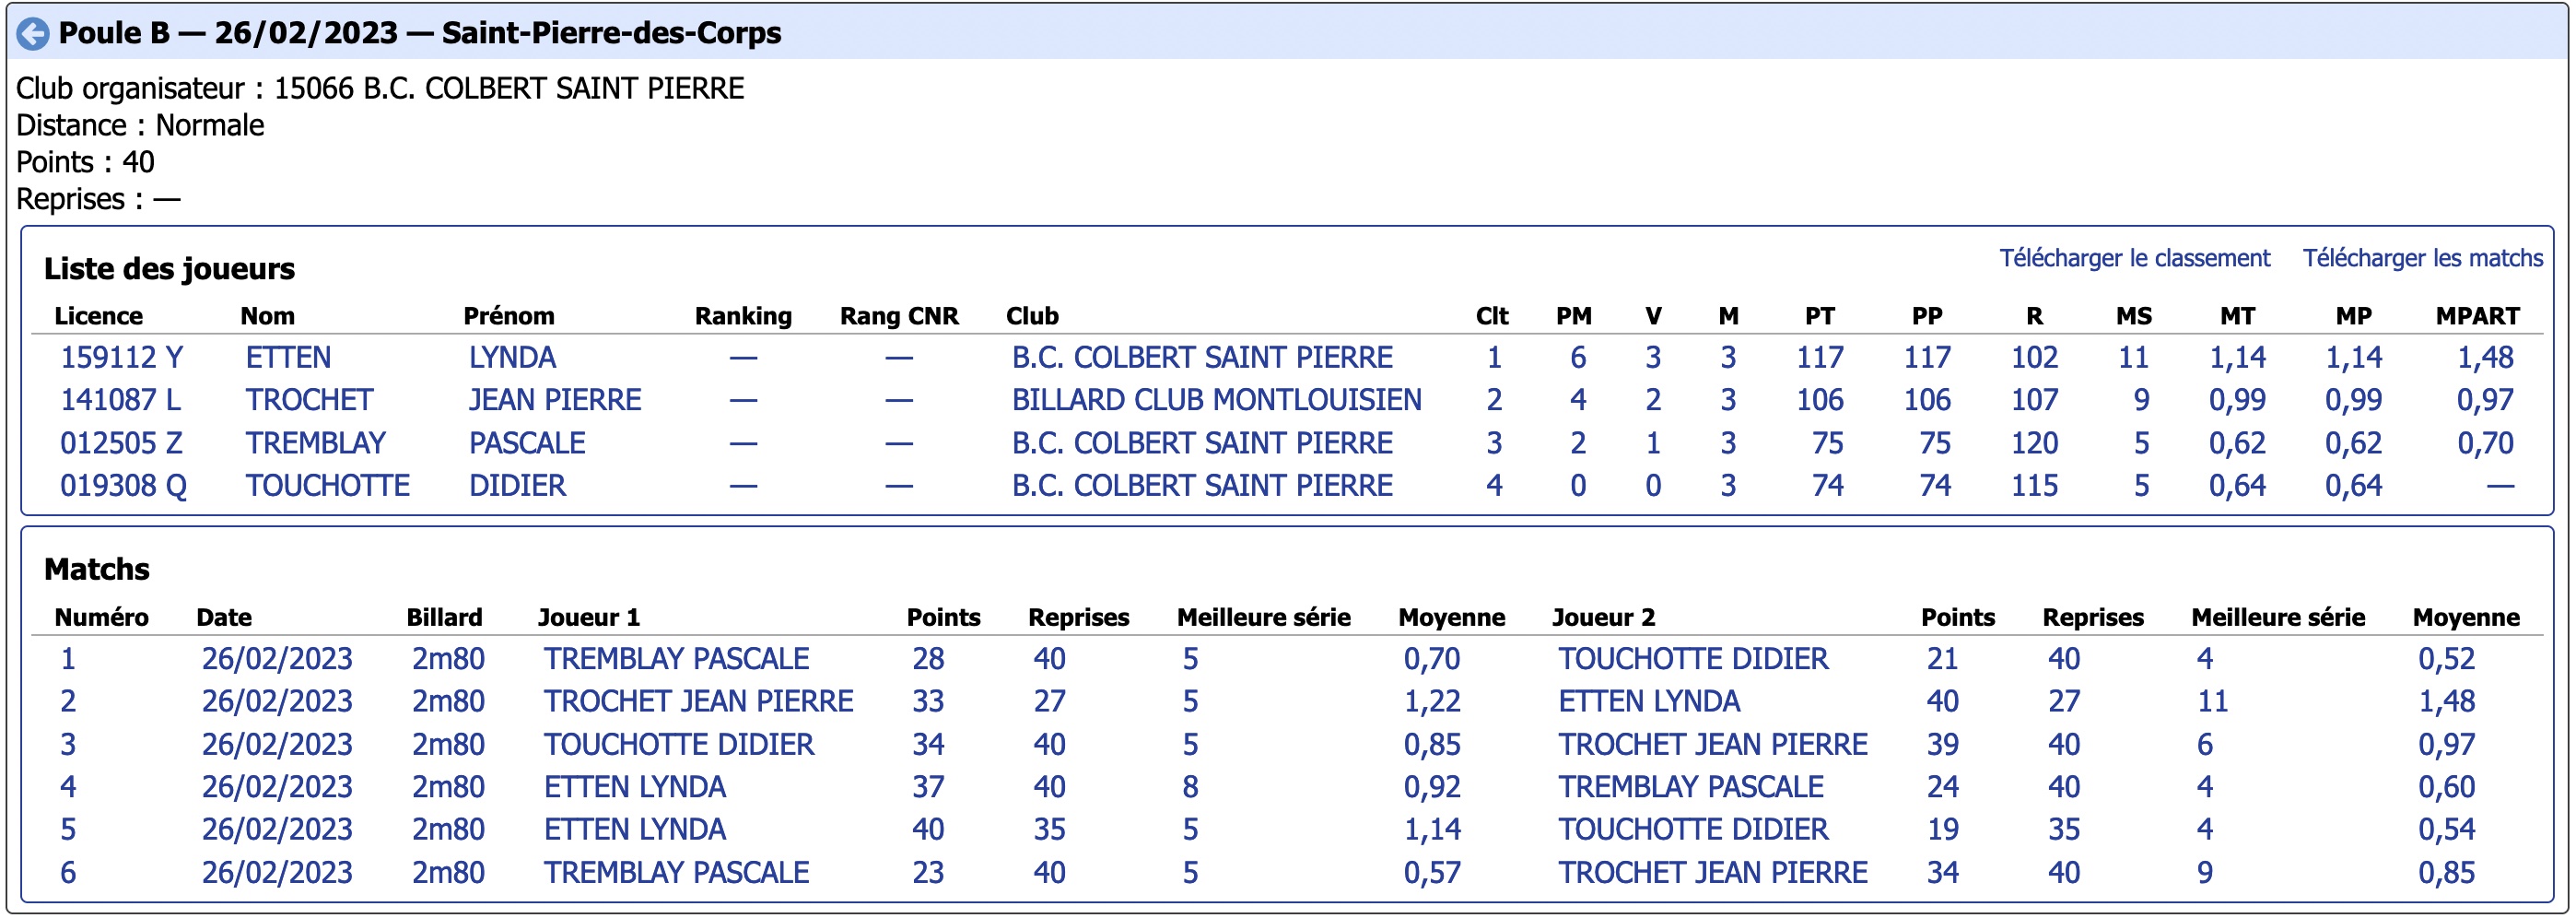Click the blue back arrow icon

point(33,34)
